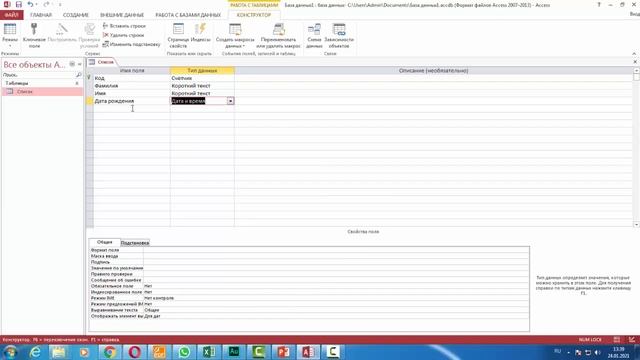Open Создать макросы данных menu
The image size is (640, 360).
pos(235,36)
